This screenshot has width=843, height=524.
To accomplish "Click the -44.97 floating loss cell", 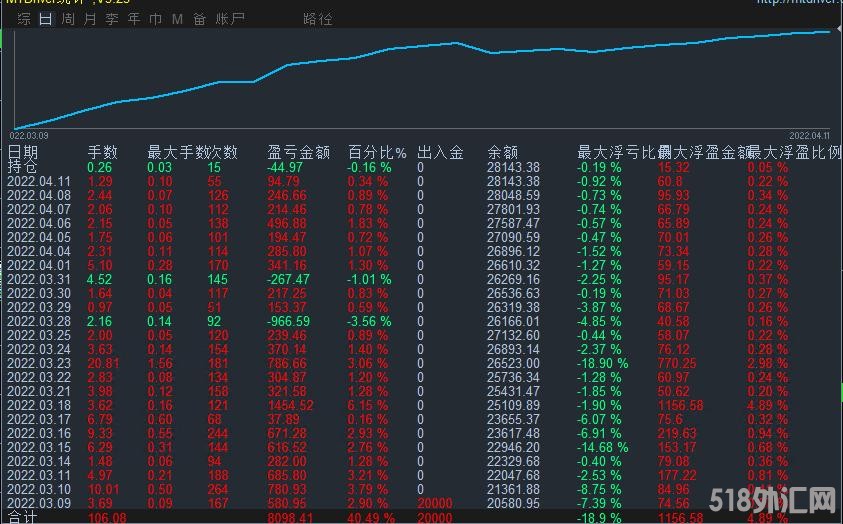I will point(285,167).
